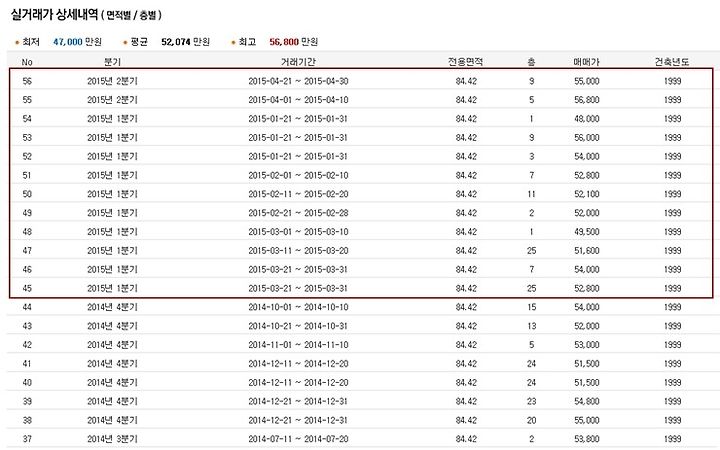Click the 매매가 column header
The height and width of the screenshot is (450, 720).
tap(586, 62)
